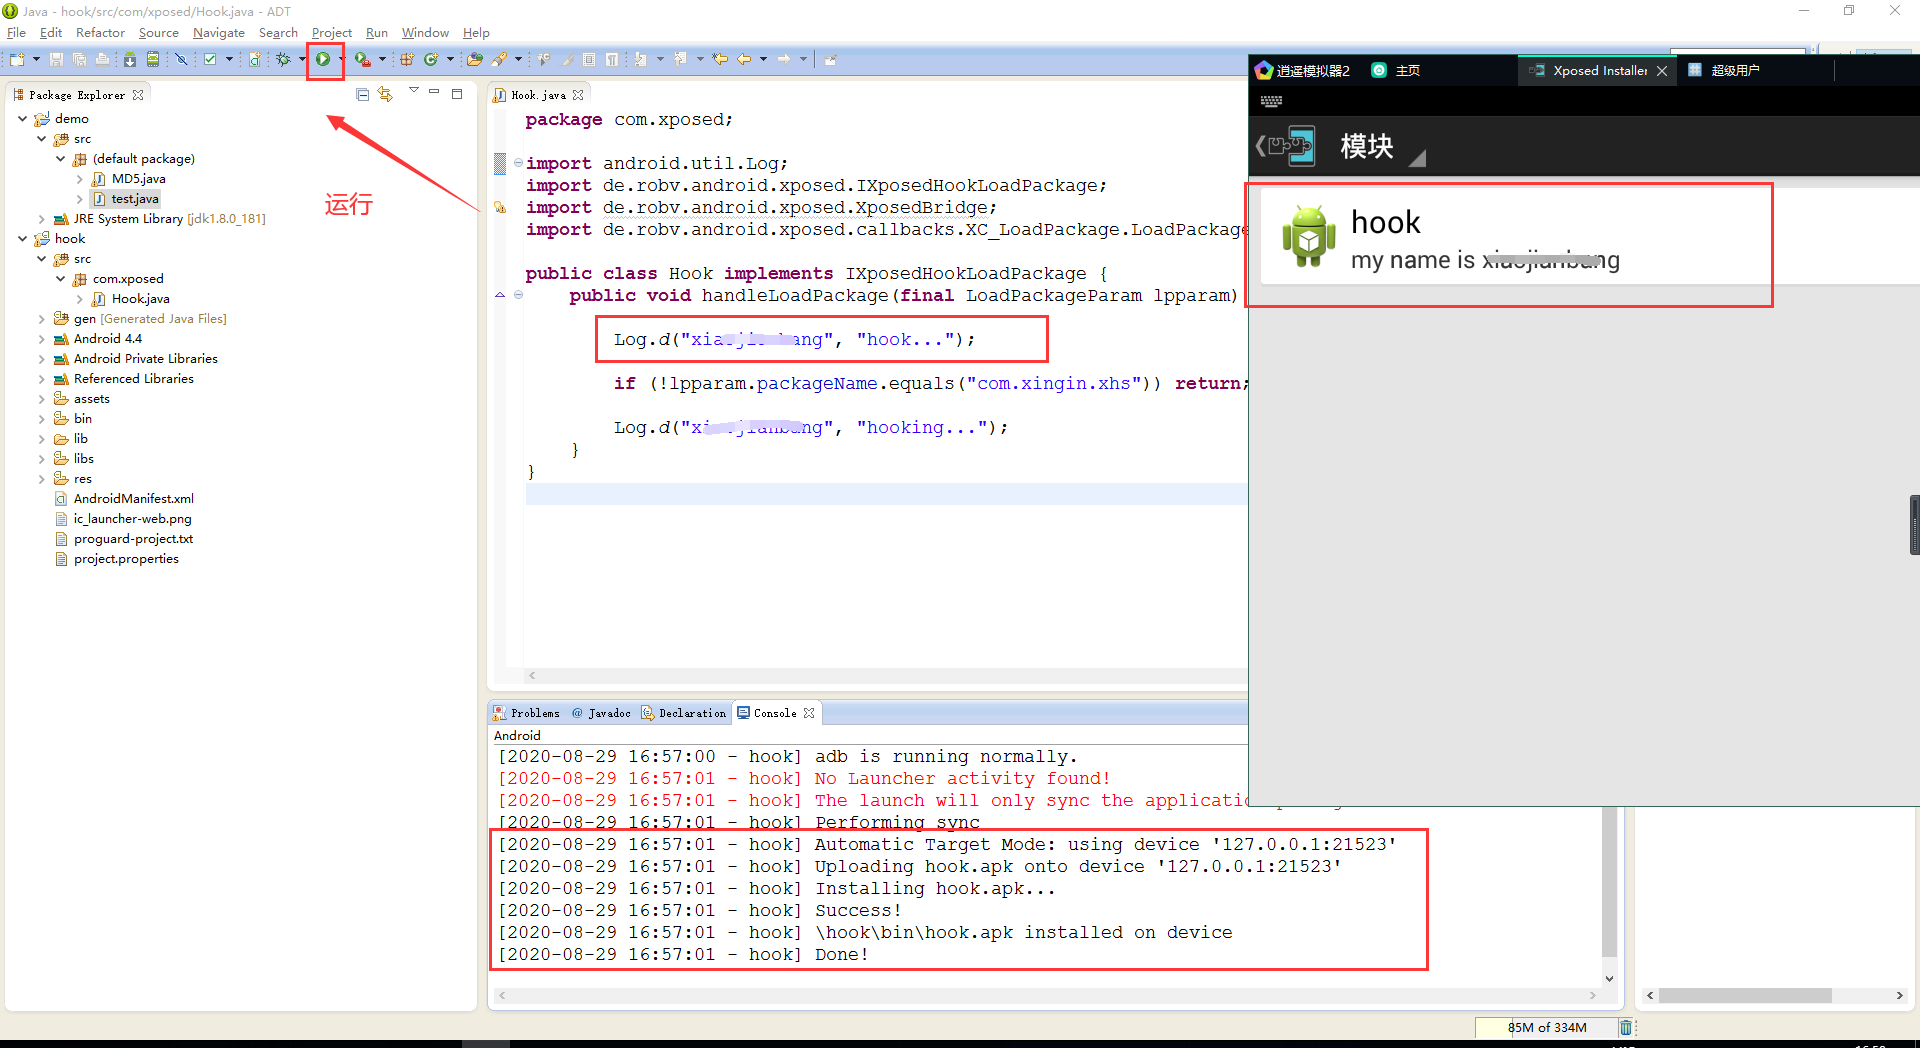Close the Console view
This screenshot has height=1048, width=1920.
[x=809, y=713]
